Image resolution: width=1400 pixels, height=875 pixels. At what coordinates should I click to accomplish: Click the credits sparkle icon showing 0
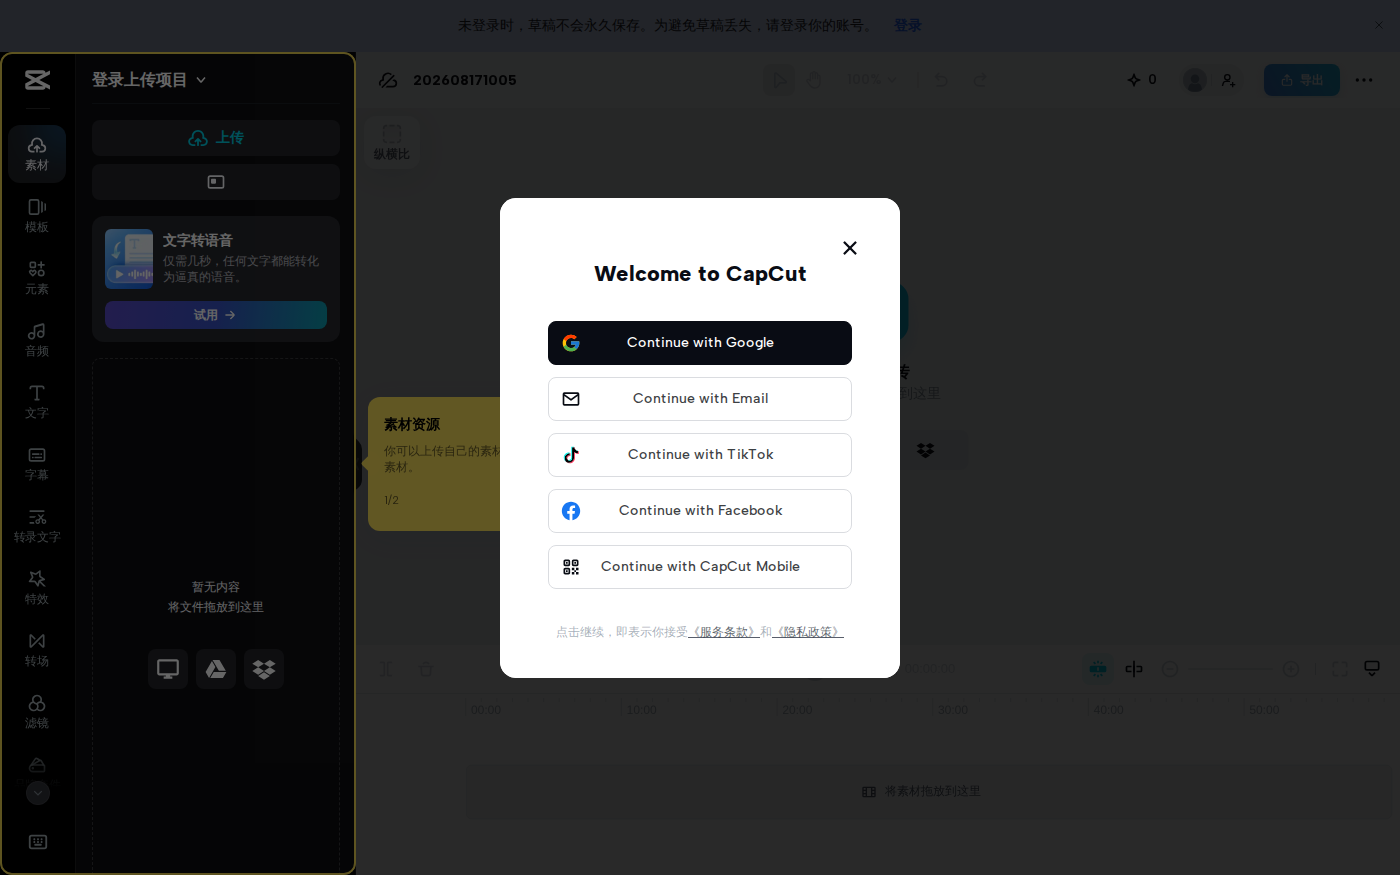pos(1142,80)
